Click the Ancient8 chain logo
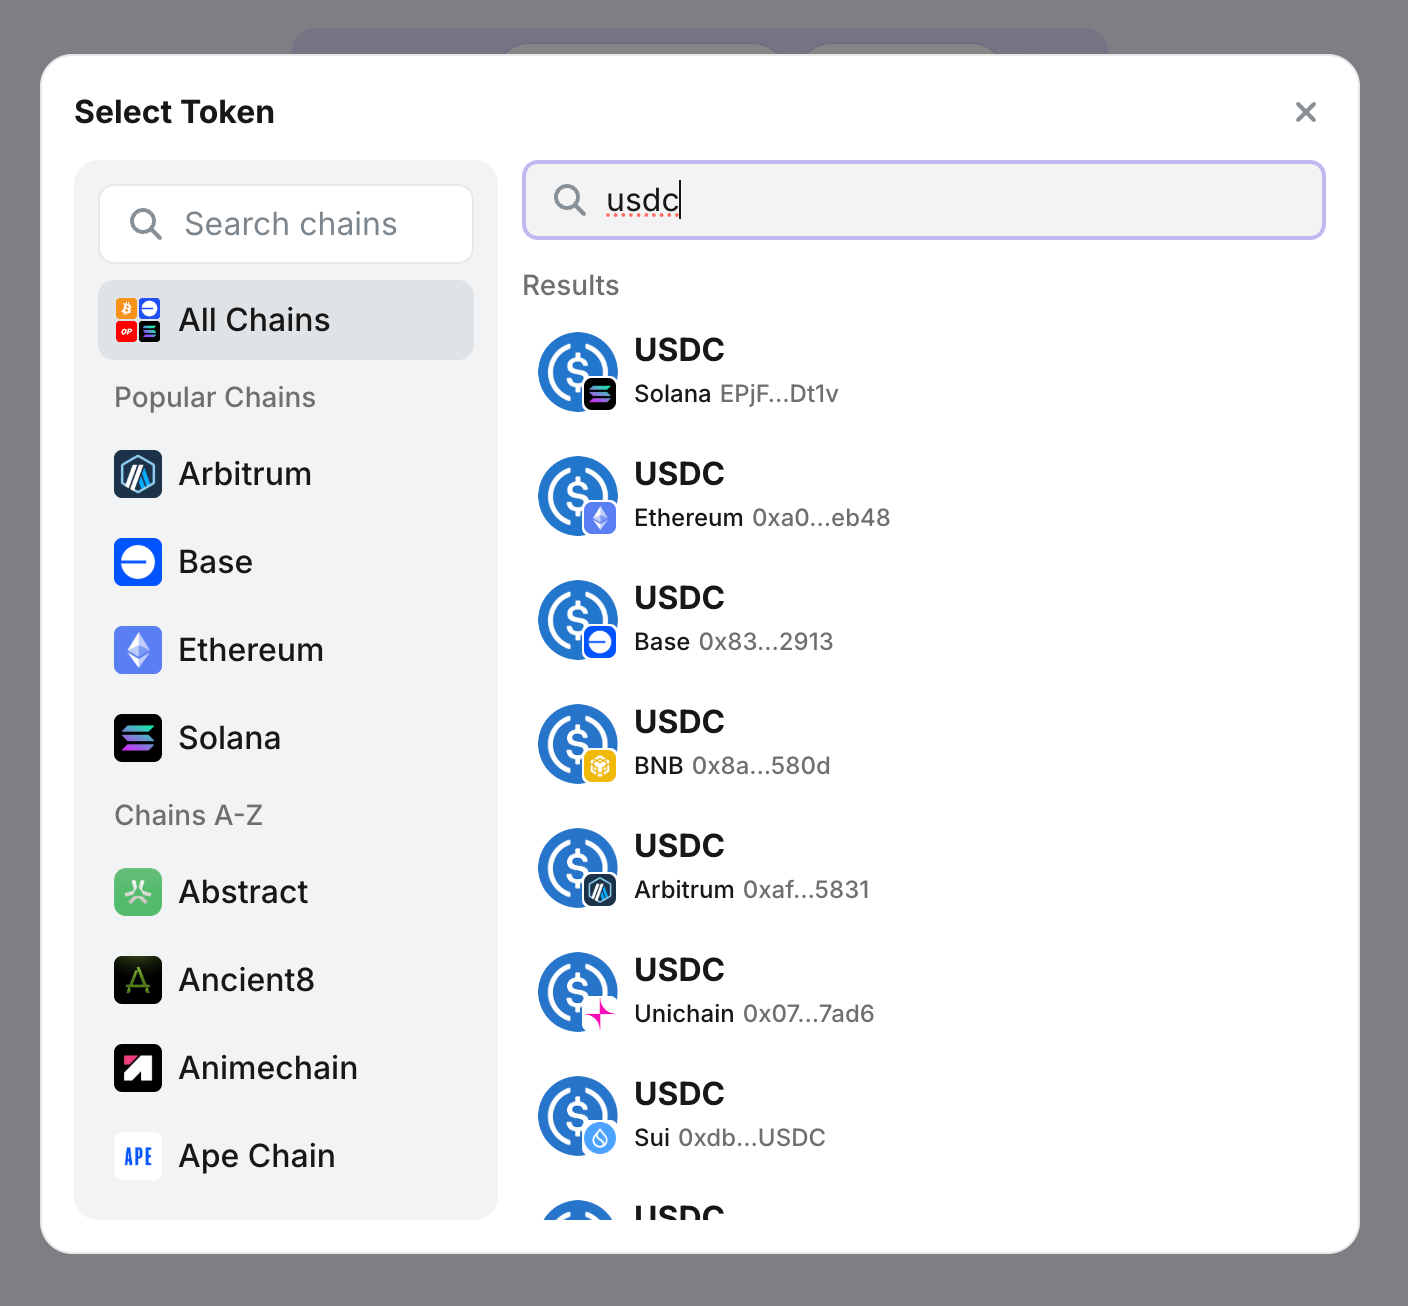Screen dimensions: 1408x1306 pos(138,980)
